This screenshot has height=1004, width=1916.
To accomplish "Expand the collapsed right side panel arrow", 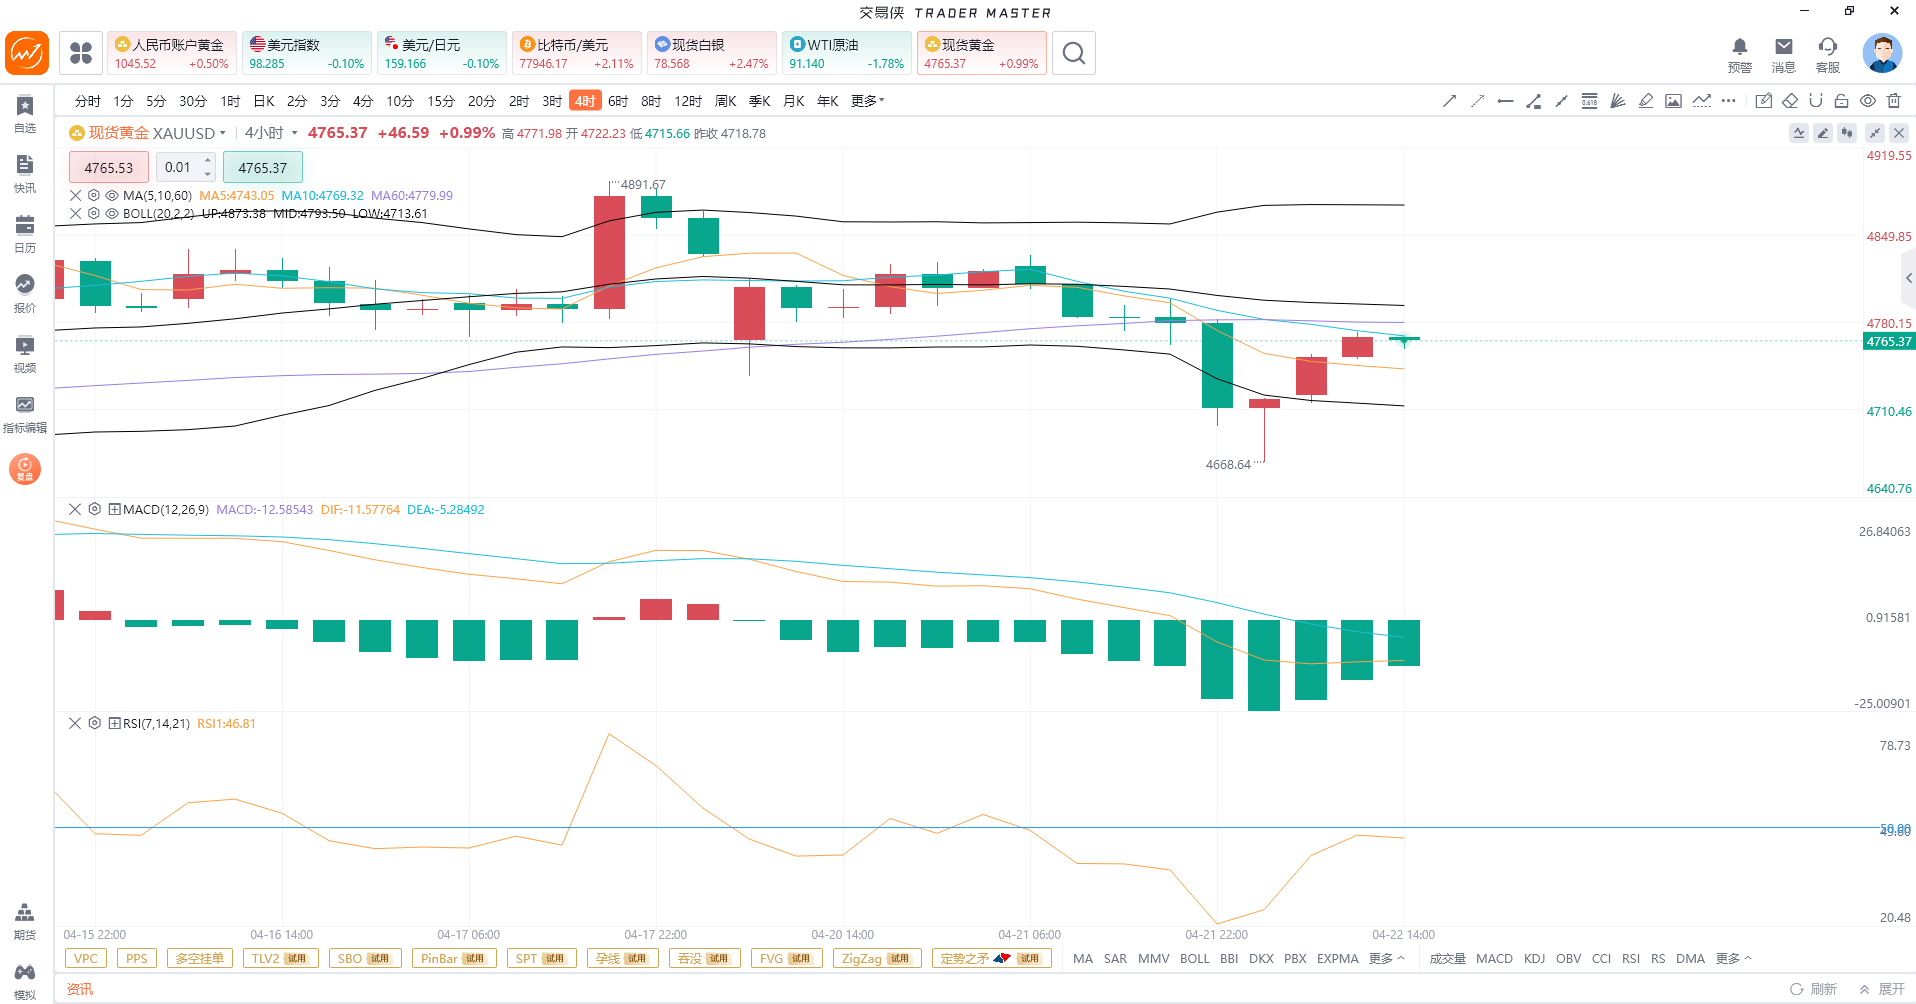I will click(1908, 279).
